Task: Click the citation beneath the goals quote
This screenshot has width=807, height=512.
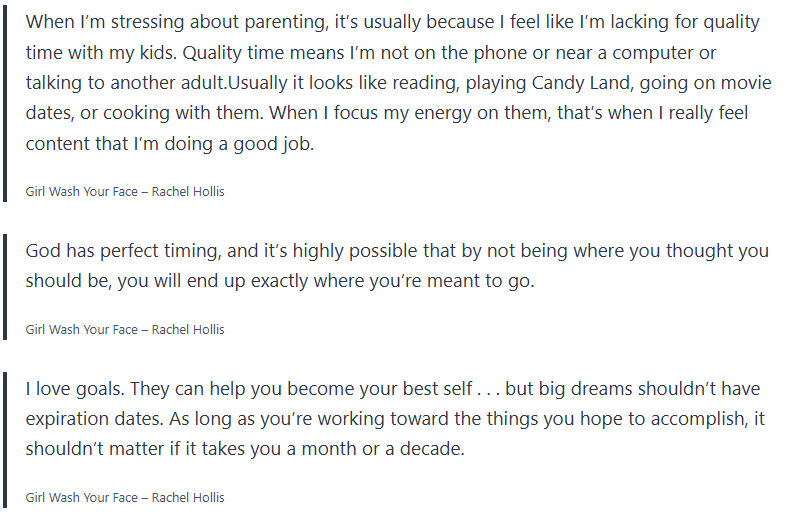Action: [125, 497]
